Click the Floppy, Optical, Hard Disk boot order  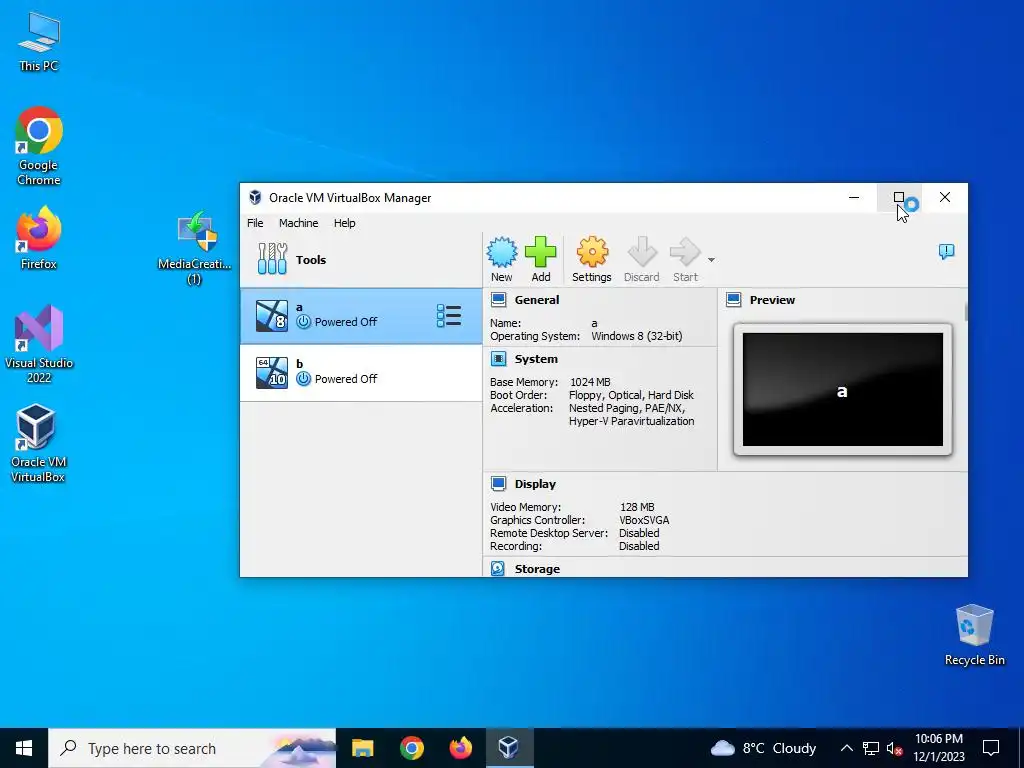coord(631,395)
